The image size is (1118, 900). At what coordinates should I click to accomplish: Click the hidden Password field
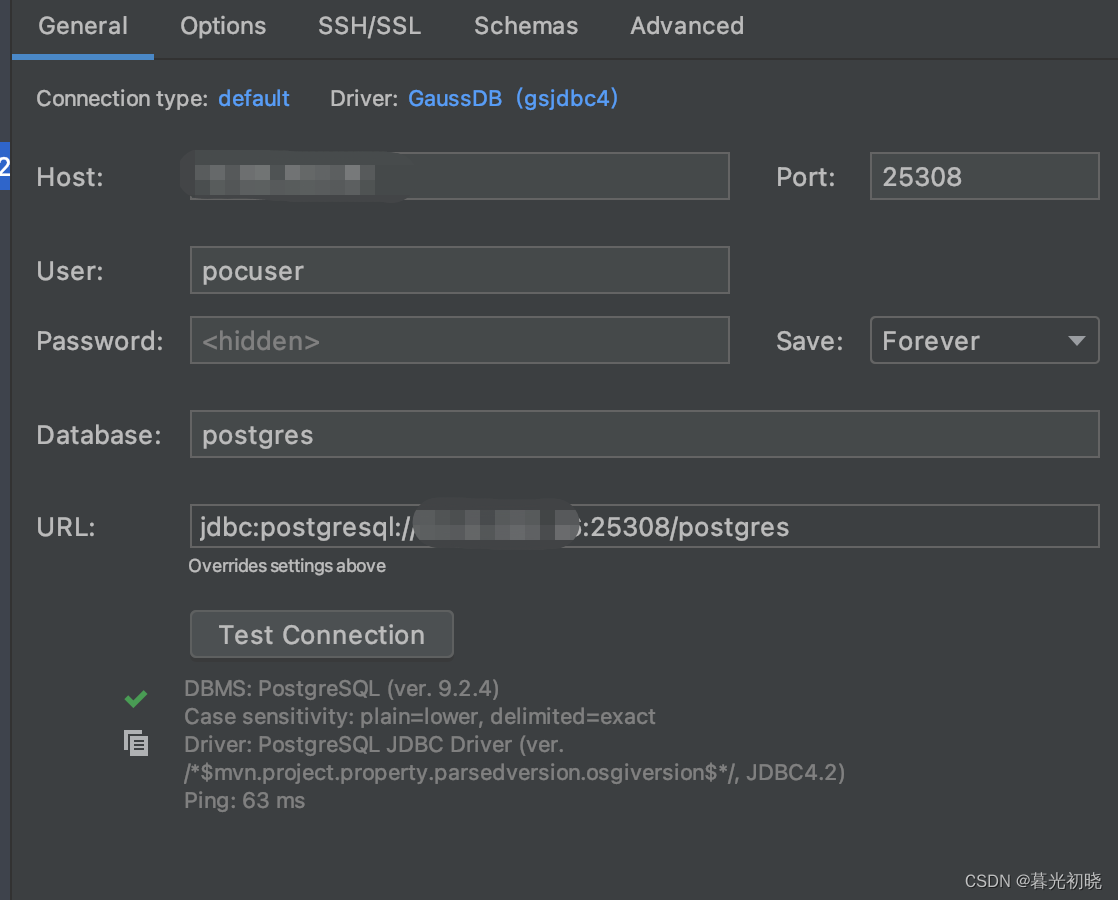tap(459, 340)
